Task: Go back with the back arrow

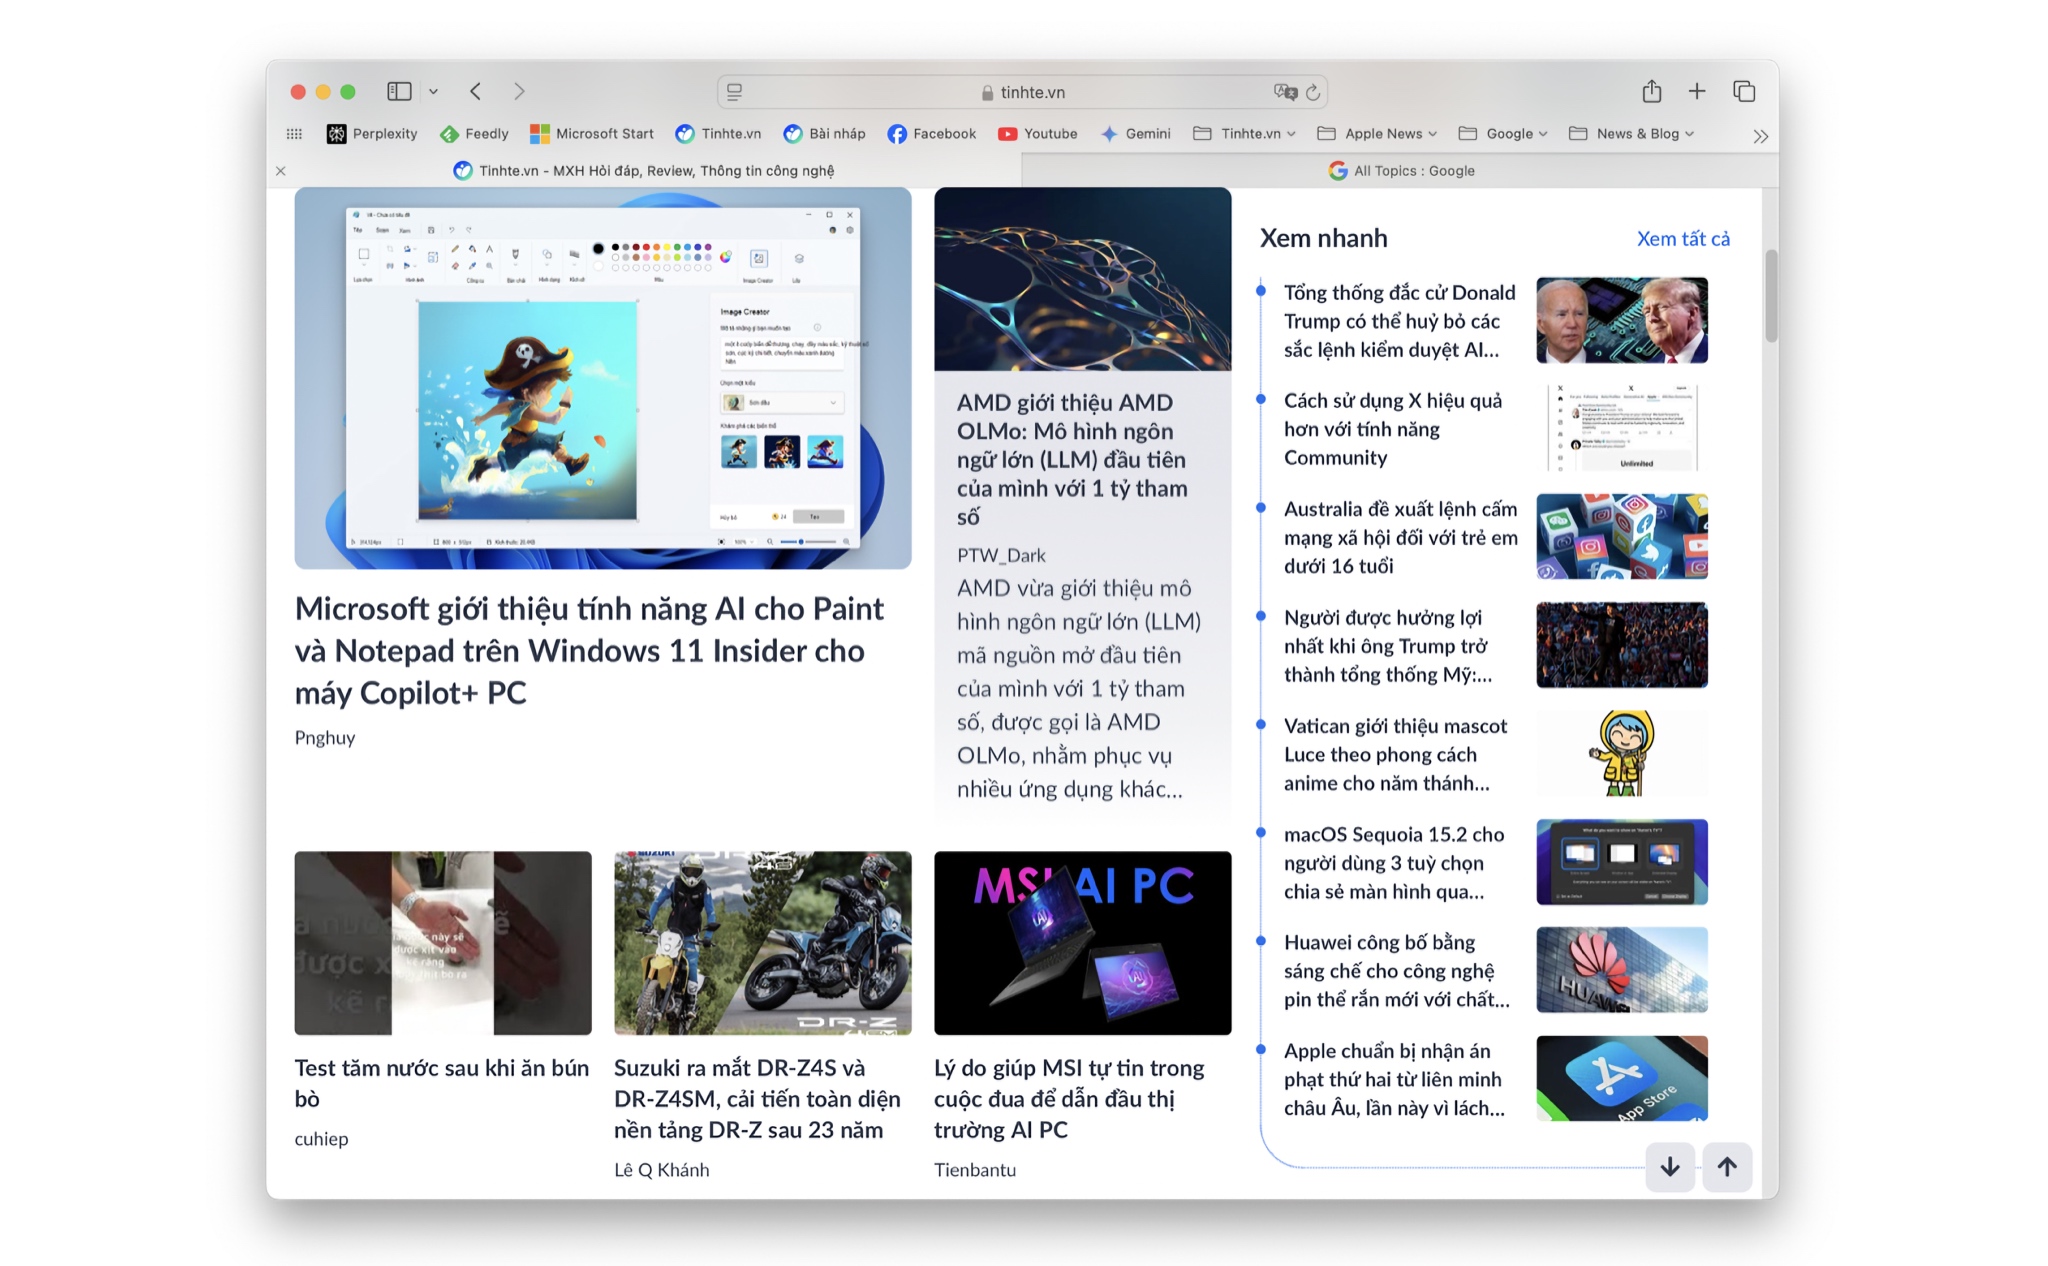Action: (476, 91)
